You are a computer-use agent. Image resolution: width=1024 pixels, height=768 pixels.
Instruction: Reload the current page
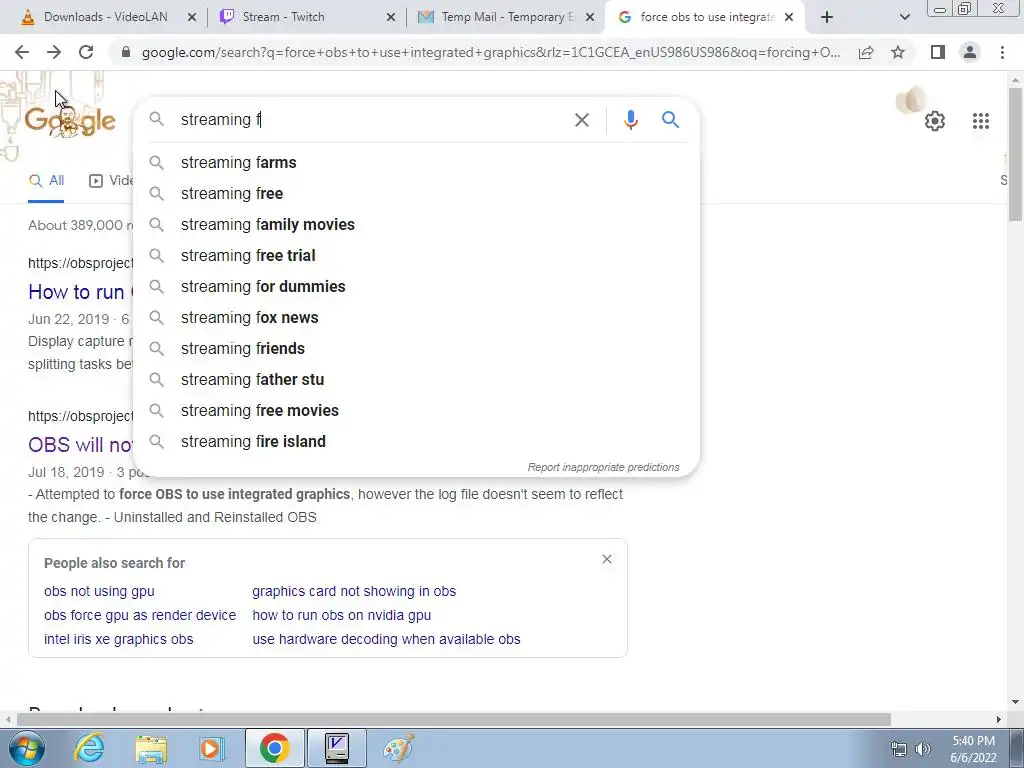[86, 52]
